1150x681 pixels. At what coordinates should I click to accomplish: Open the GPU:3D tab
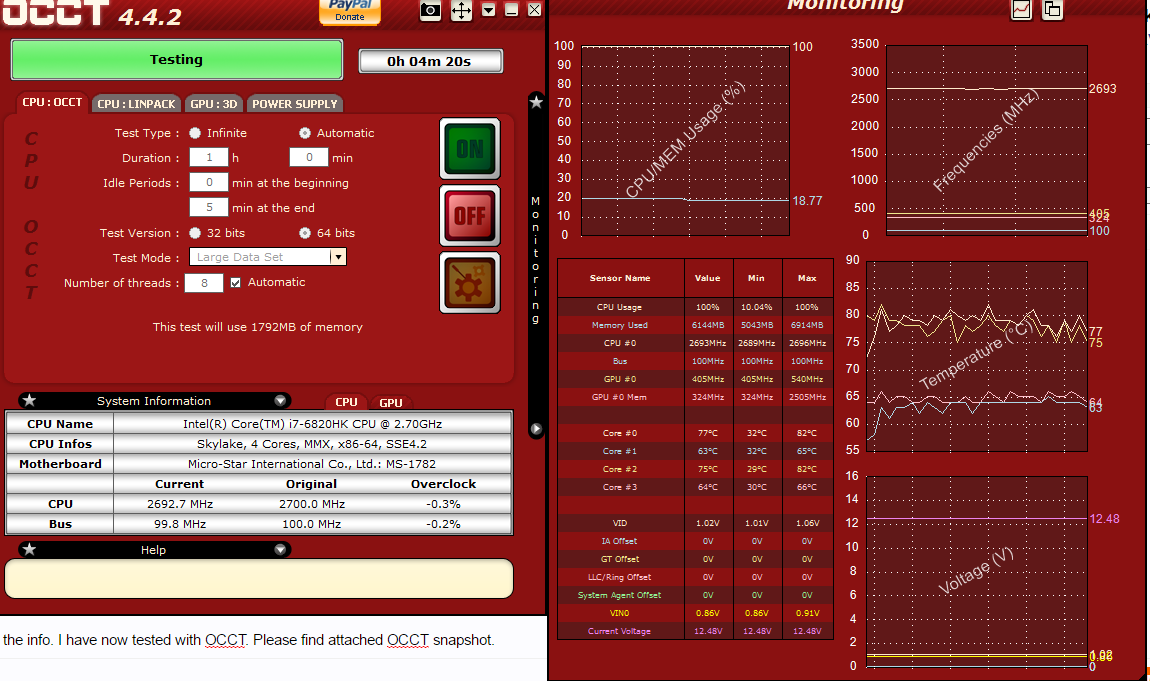coord(213,104)
